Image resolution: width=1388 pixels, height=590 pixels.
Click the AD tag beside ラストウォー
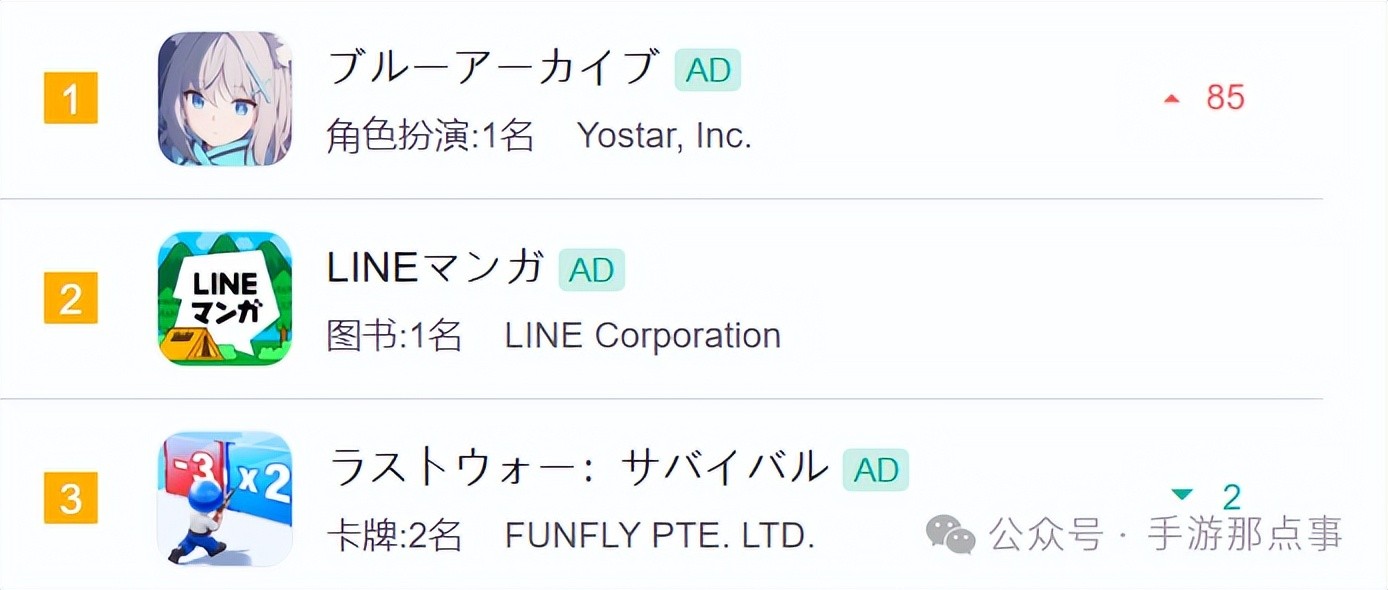(x=876, y=470)
